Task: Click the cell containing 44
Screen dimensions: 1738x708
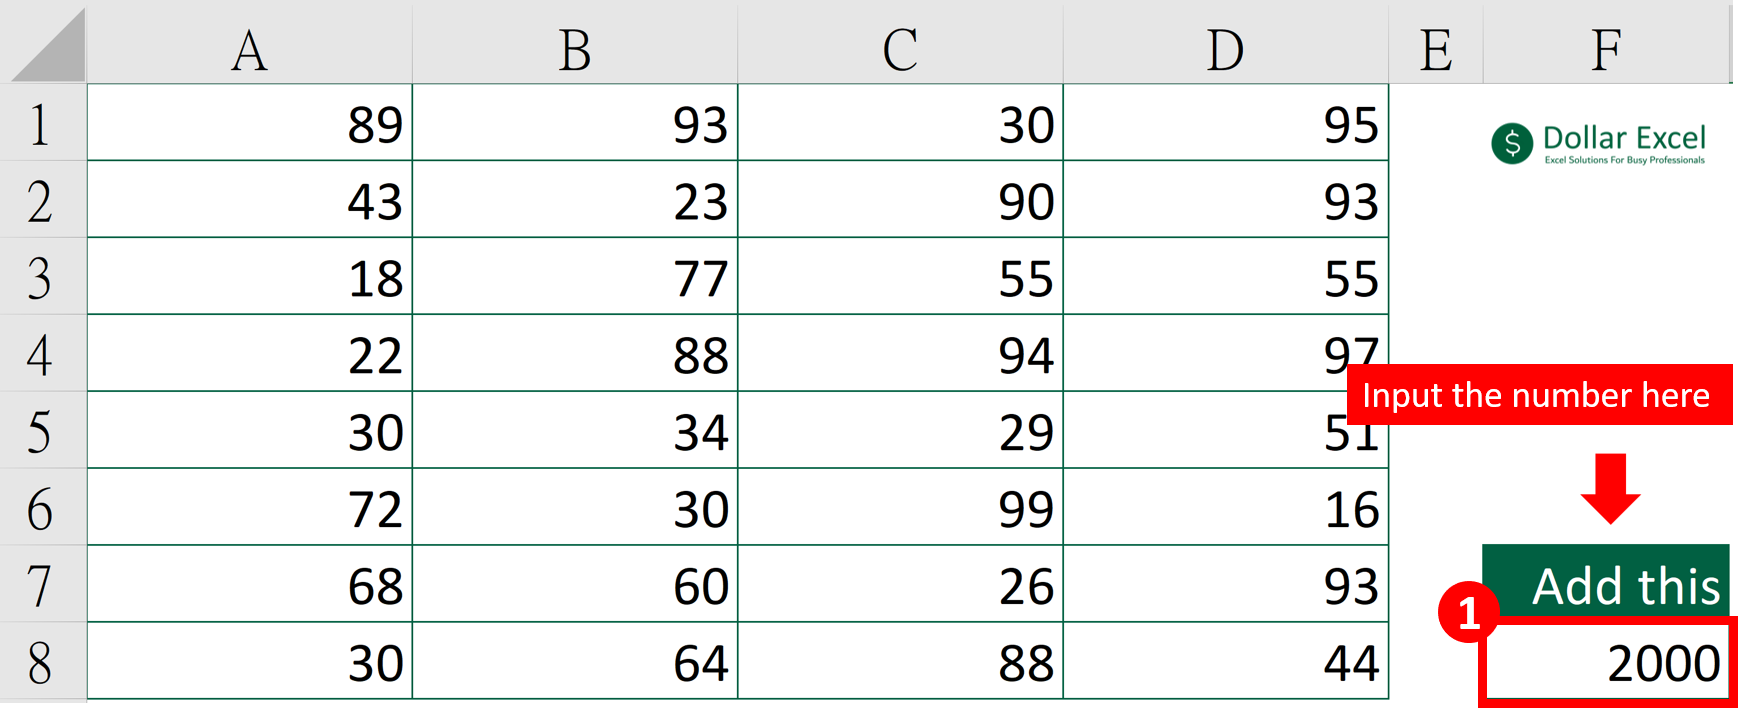Action: 1222,660
